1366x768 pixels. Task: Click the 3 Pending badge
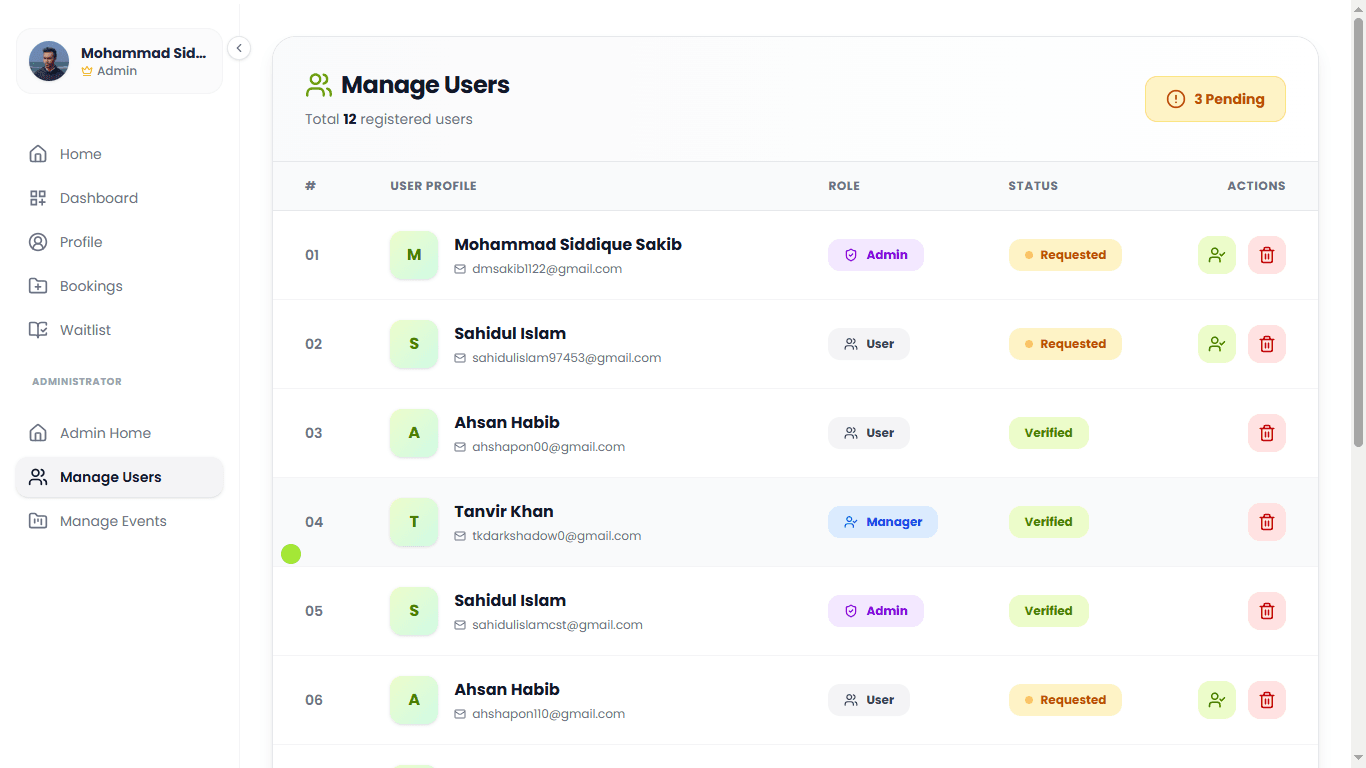pyautogui.click(x=1215, y=99)
